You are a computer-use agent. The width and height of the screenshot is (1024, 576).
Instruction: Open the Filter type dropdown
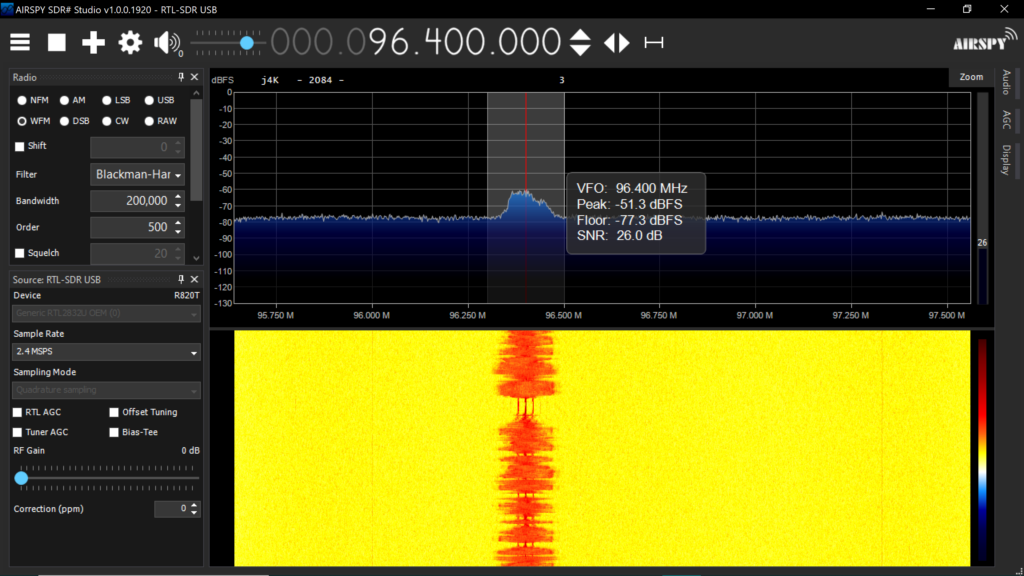(137, 174)
